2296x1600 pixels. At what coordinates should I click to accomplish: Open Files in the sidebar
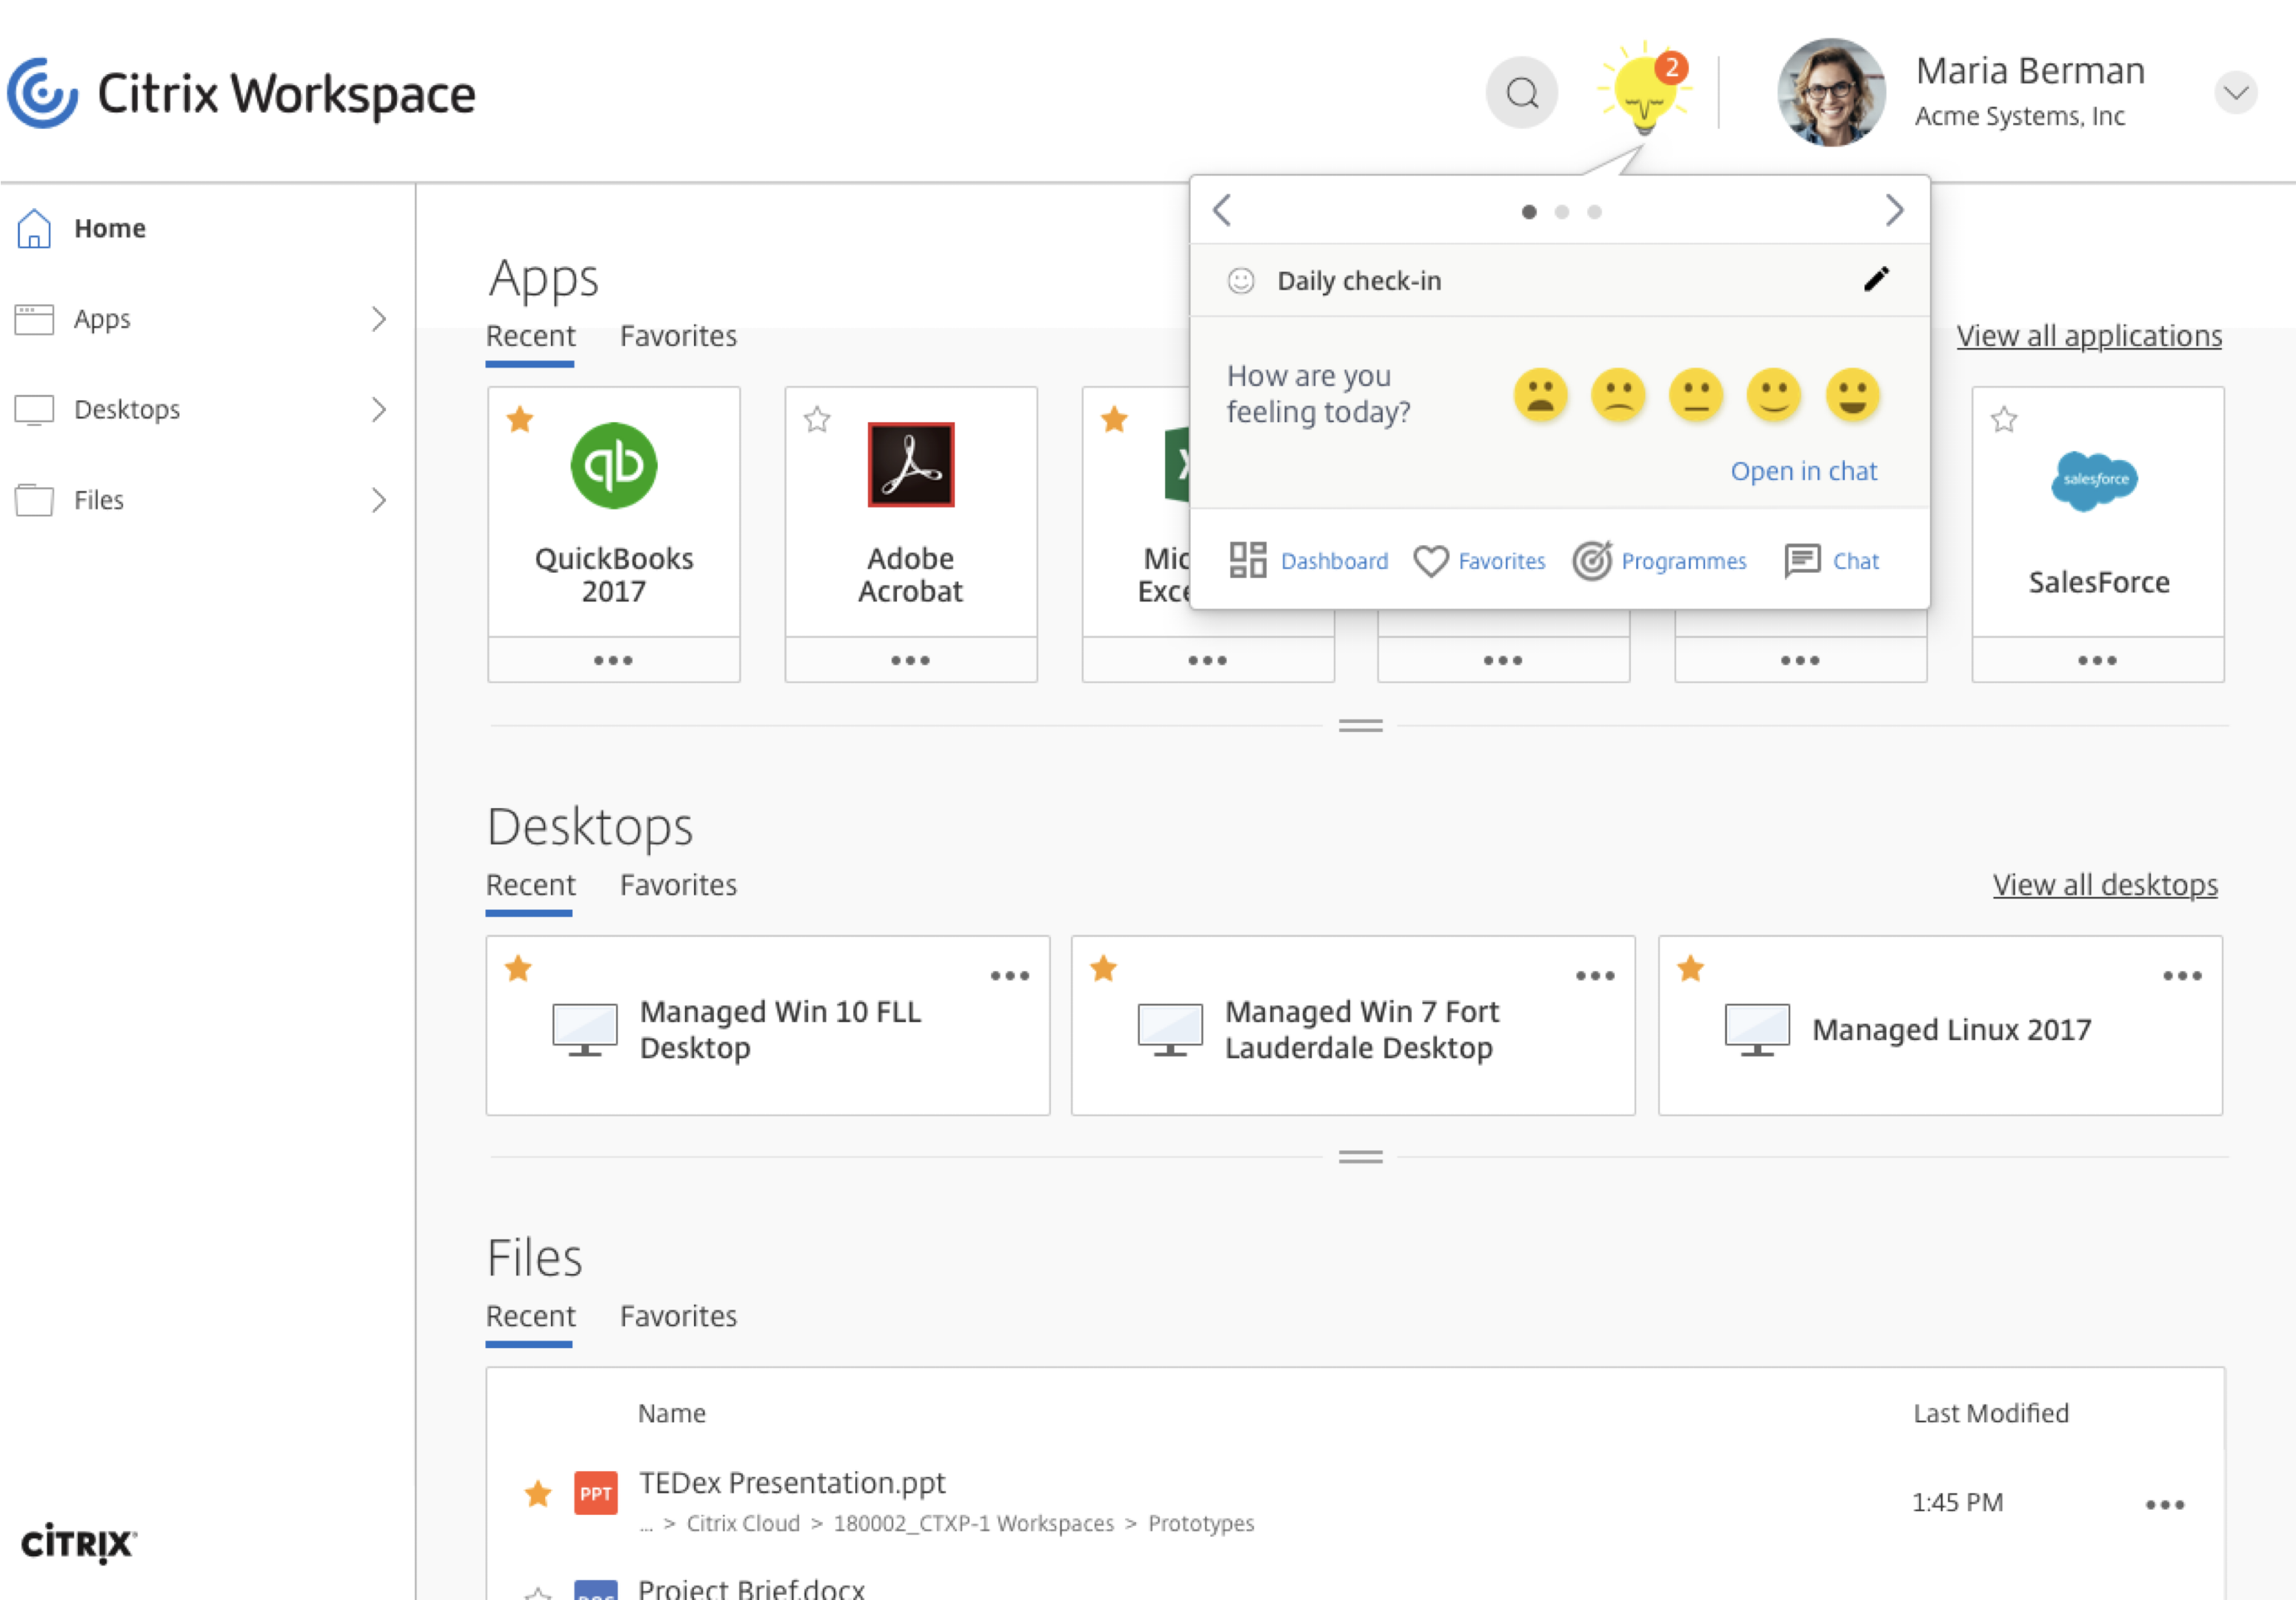pyautogui.click(x=99, y=500)
